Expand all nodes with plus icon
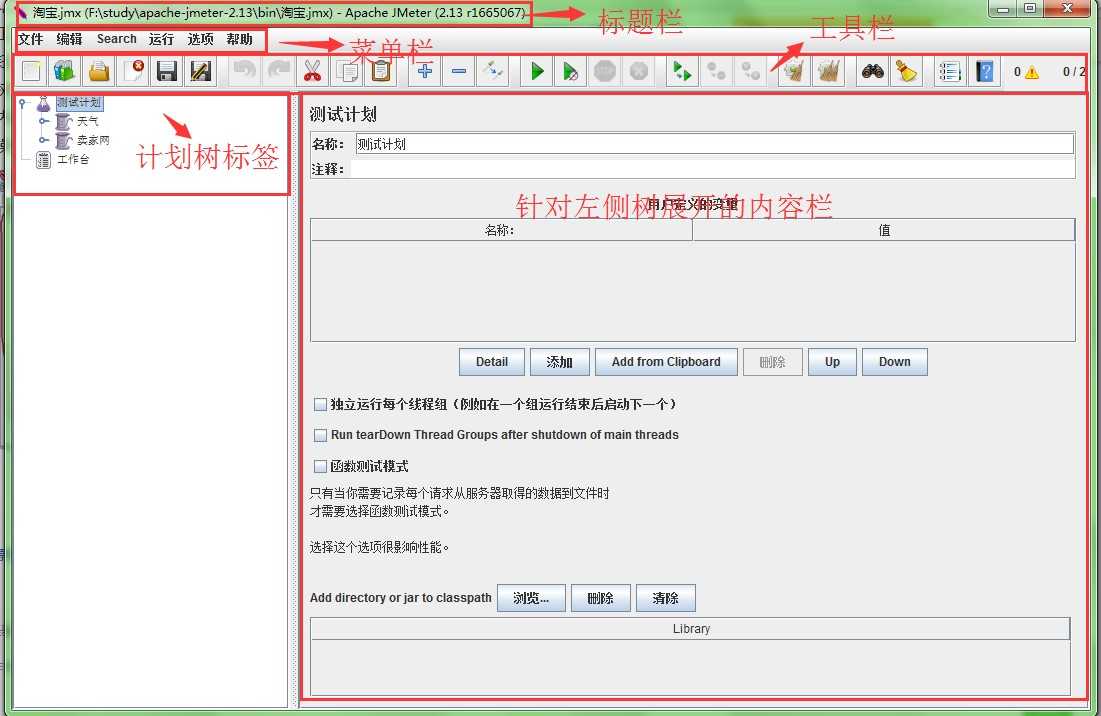 coord(425,71)
